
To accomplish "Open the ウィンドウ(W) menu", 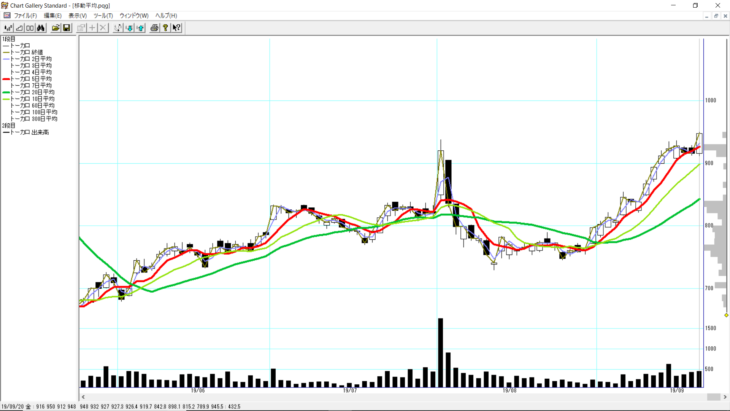I will pyautogui.click(x=134, y=16).
